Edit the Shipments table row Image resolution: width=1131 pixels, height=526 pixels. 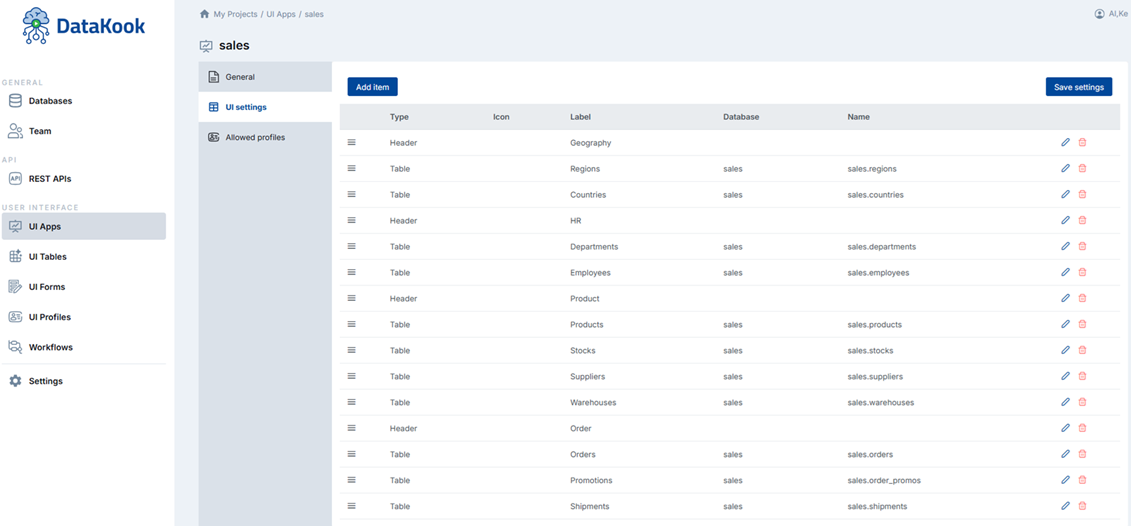tap(1065, 506)
